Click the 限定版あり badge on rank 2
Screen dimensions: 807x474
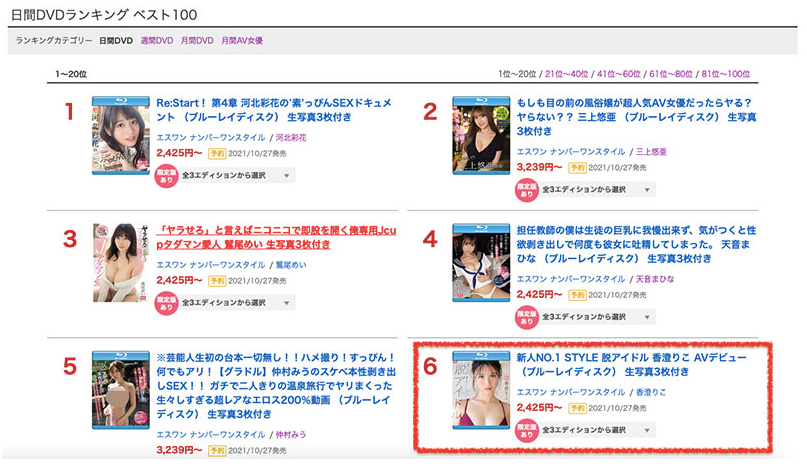coord(527,190)
